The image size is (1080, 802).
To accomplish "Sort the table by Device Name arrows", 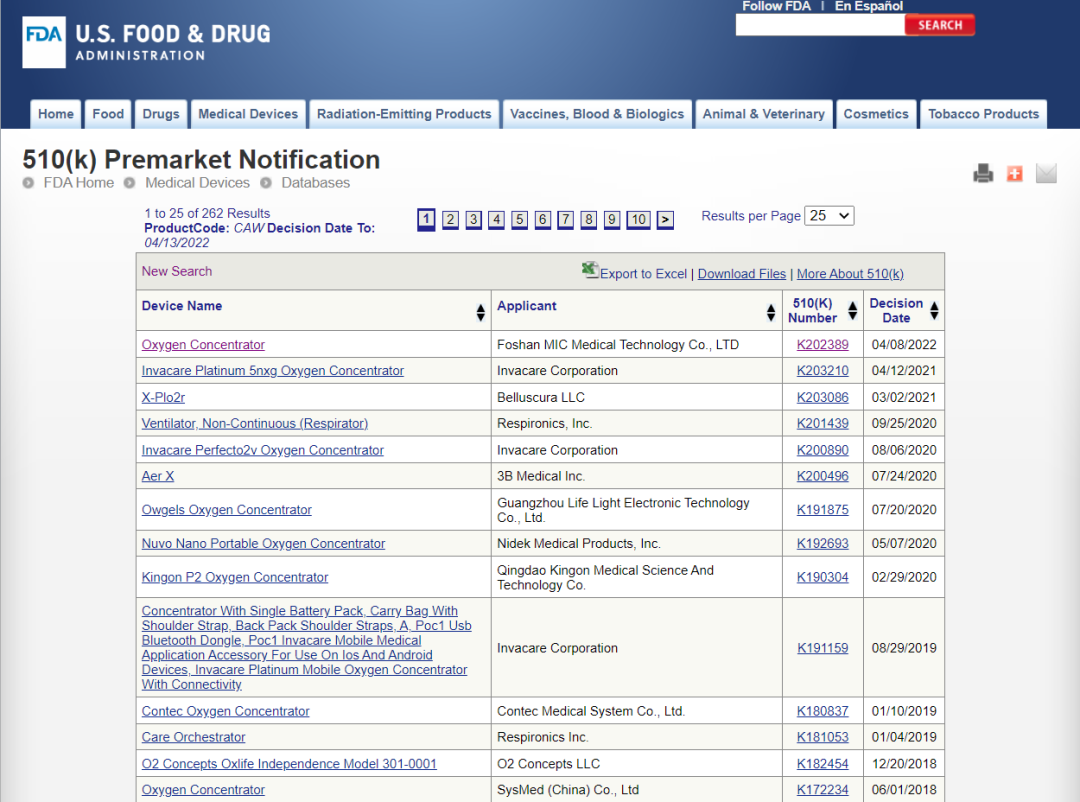I will pos(480,312).
